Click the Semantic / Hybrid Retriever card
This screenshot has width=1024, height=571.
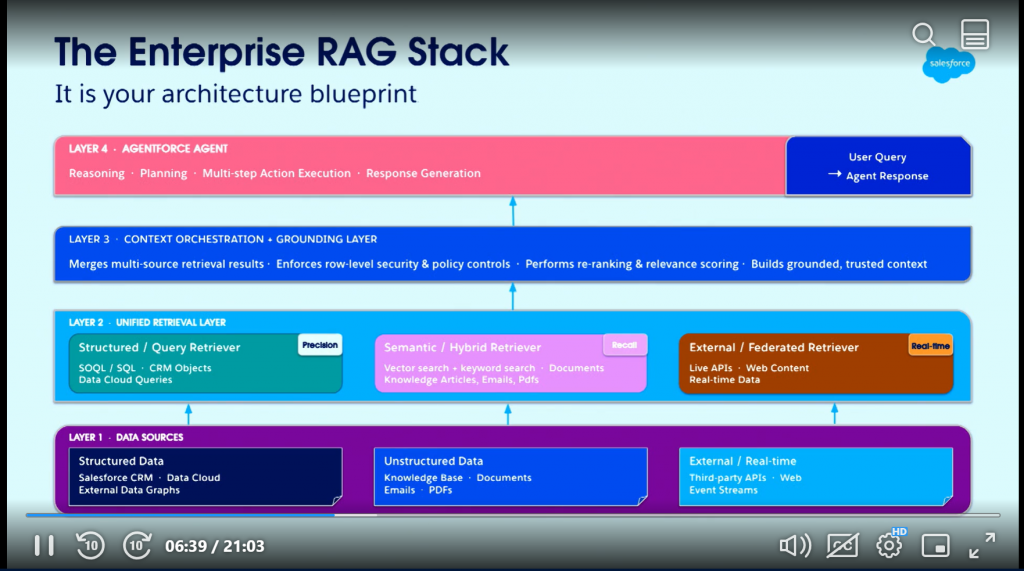(510, 364)
